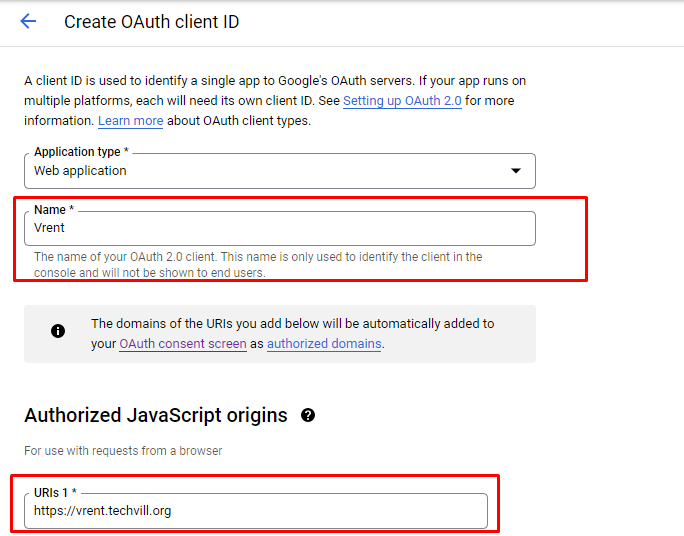Click the back arrow icon
Screen dimensions: 684x536
[x=28, y=21]
